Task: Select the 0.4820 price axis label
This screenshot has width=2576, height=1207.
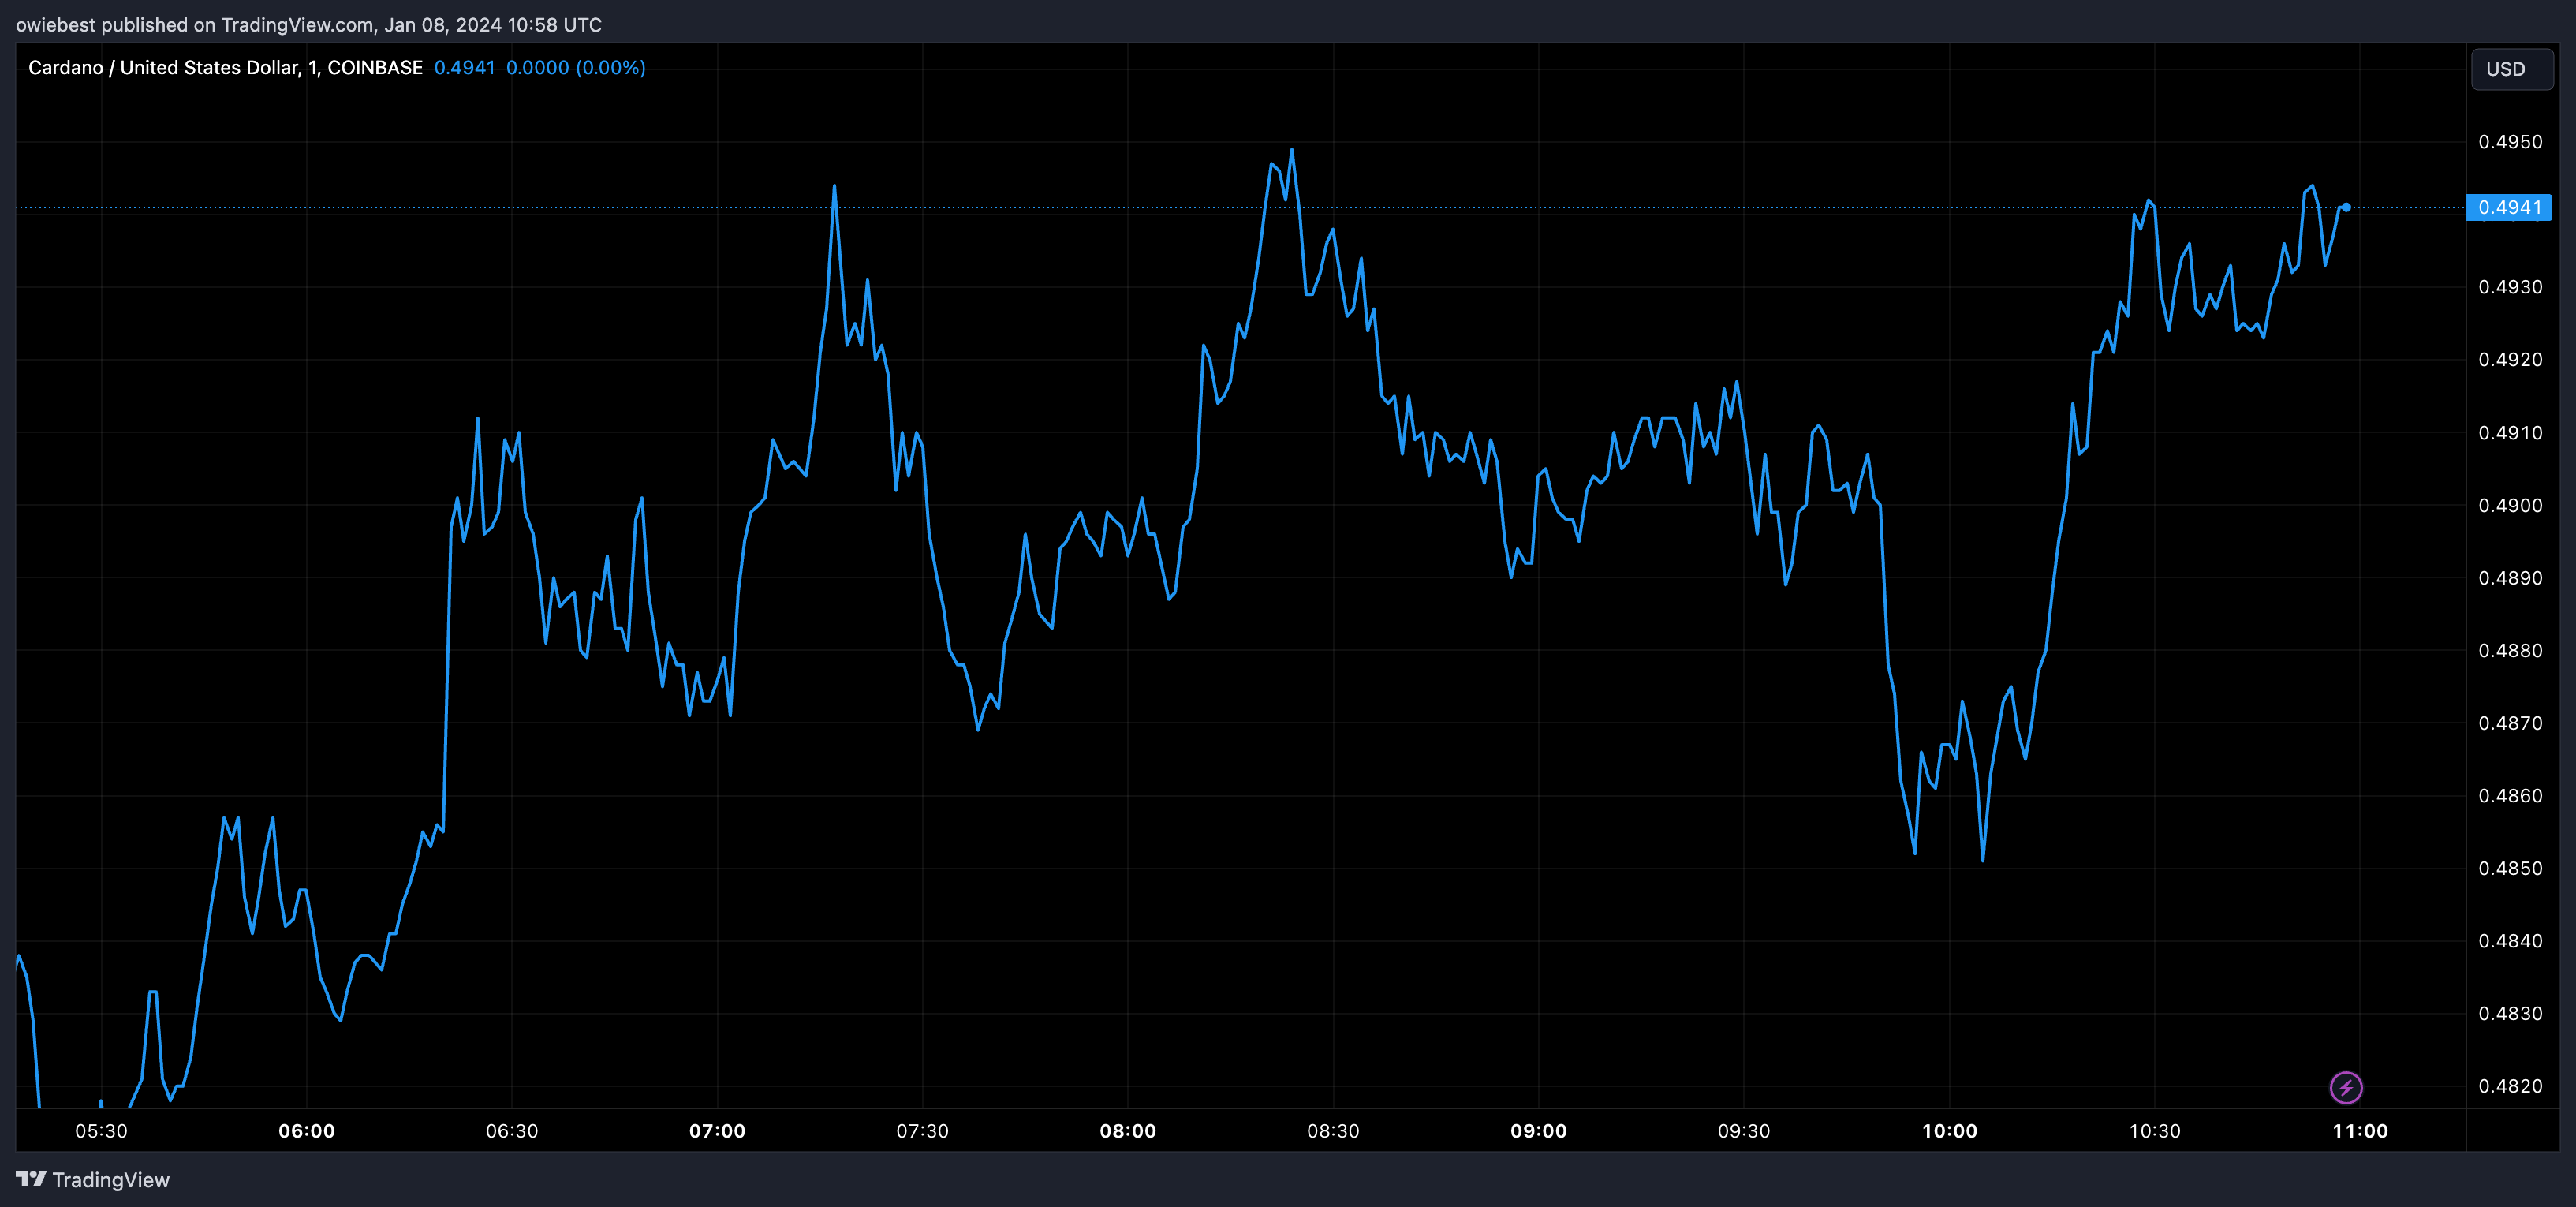Action: 2510,1086
